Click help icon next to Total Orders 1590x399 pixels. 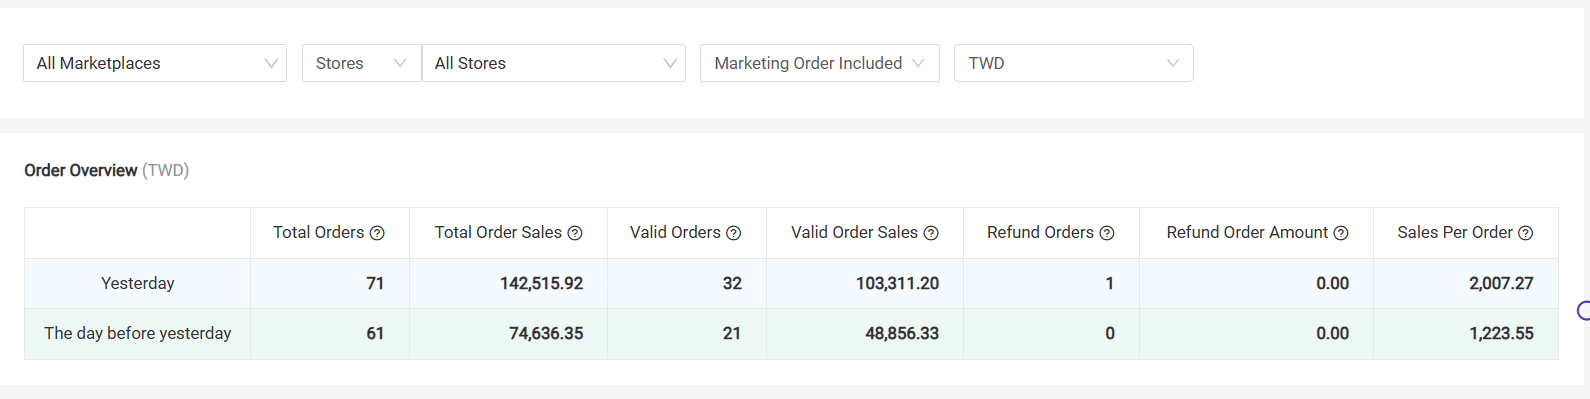tap(377, 233)
